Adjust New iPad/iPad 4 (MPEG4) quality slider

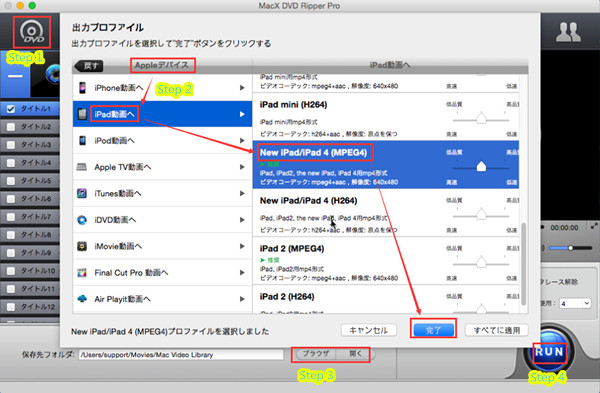coord(481,167)
